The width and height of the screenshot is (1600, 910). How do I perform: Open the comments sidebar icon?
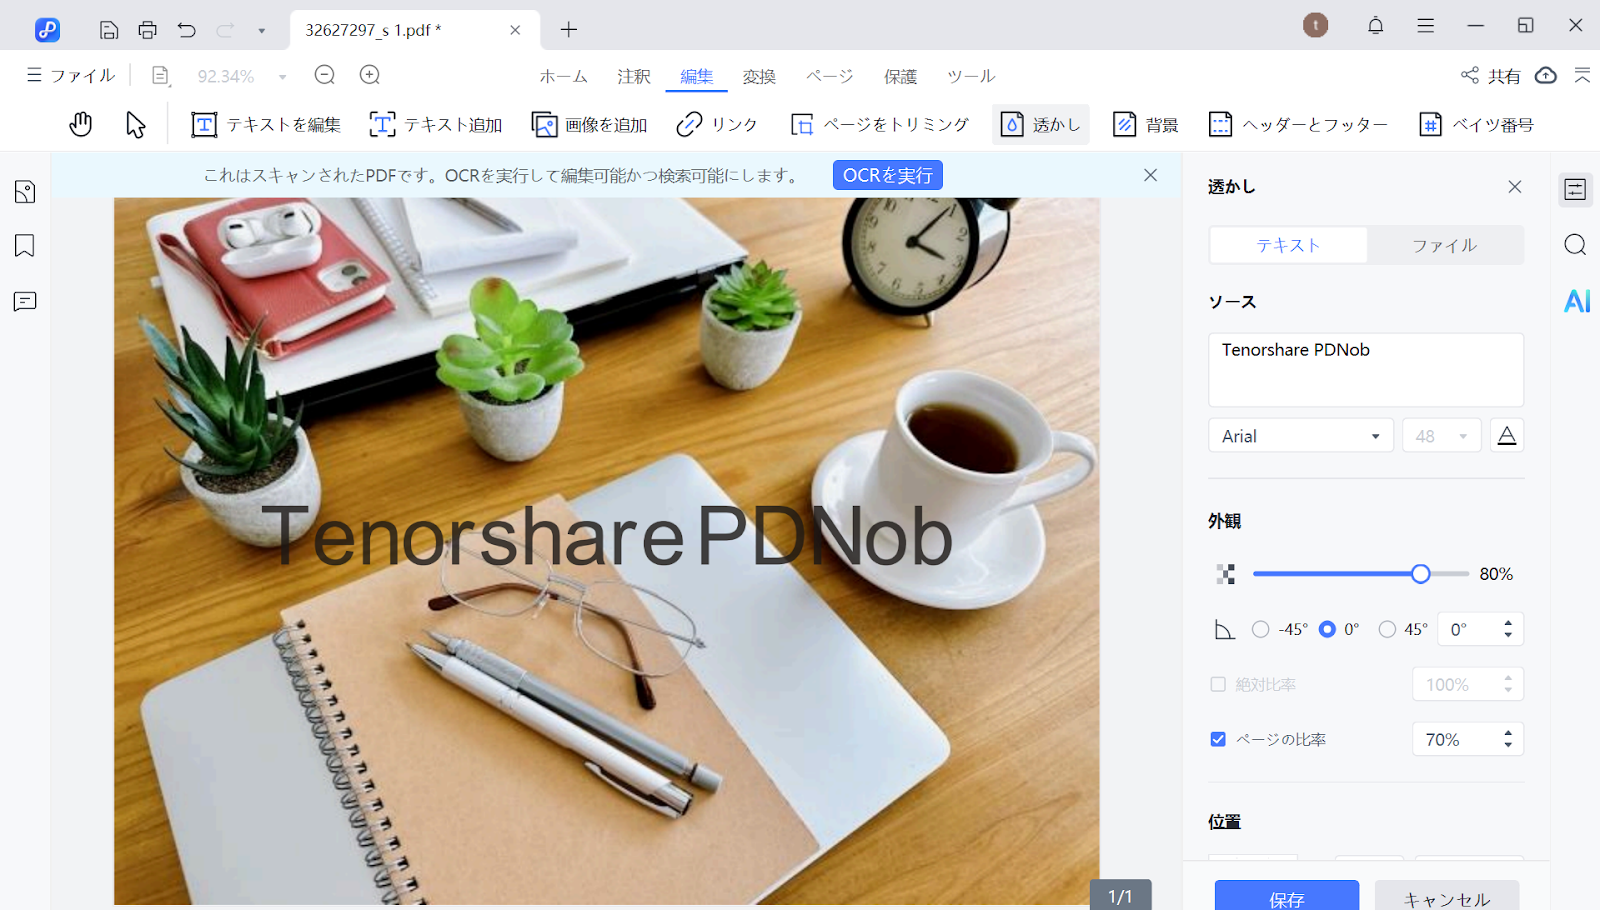pyautogui.click(x=25, y=301)
